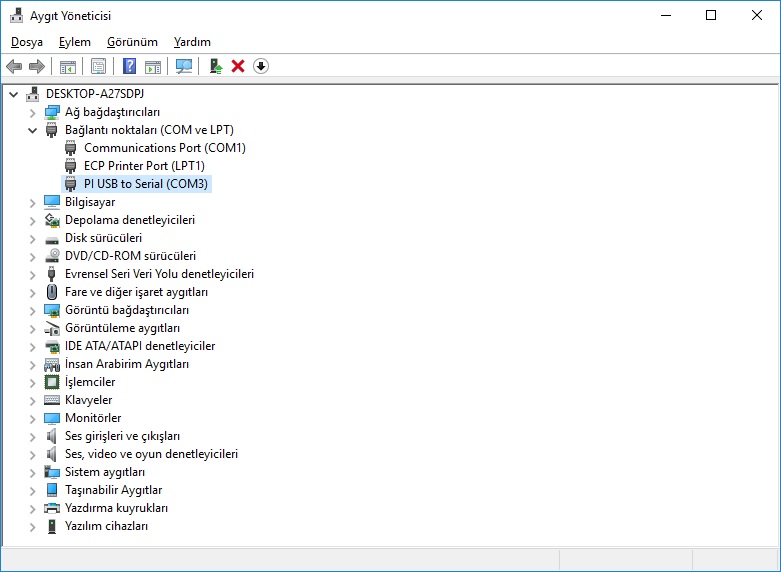This screenshot has height=572, width=781.
Task: Select Taşınabilir Aygıtlar label
Action: click(114, 490)
